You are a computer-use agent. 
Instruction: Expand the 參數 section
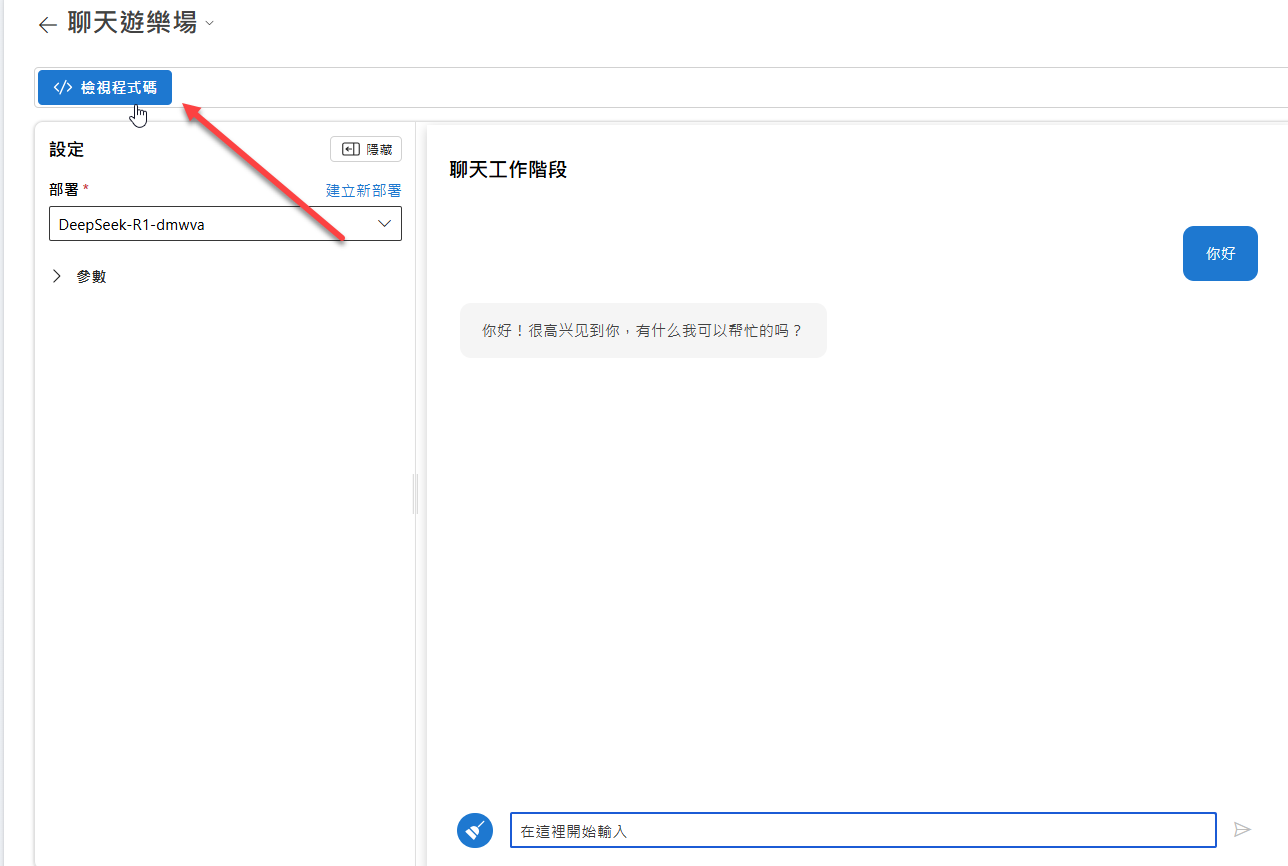[79, 276]
